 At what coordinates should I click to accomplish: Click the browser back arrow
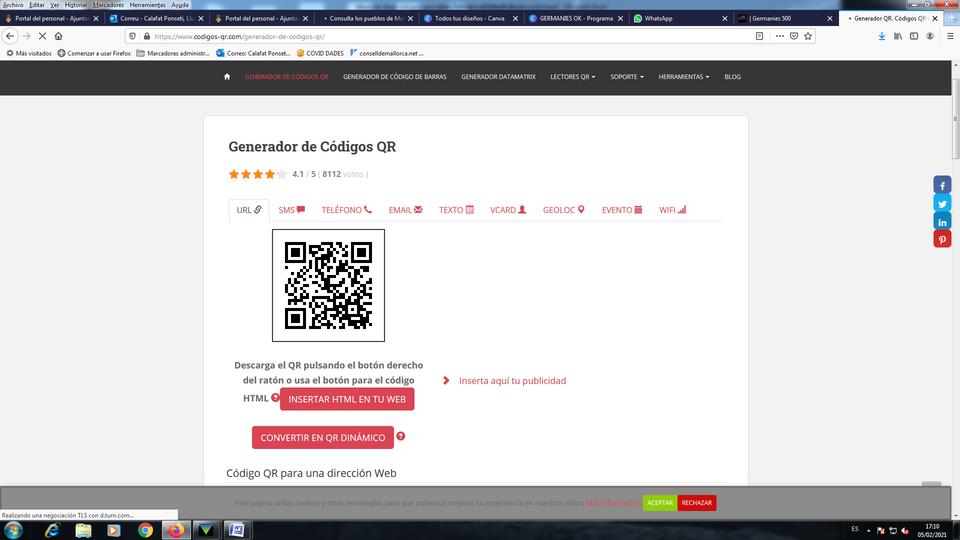pyautogui.click(x=10, y=36)
